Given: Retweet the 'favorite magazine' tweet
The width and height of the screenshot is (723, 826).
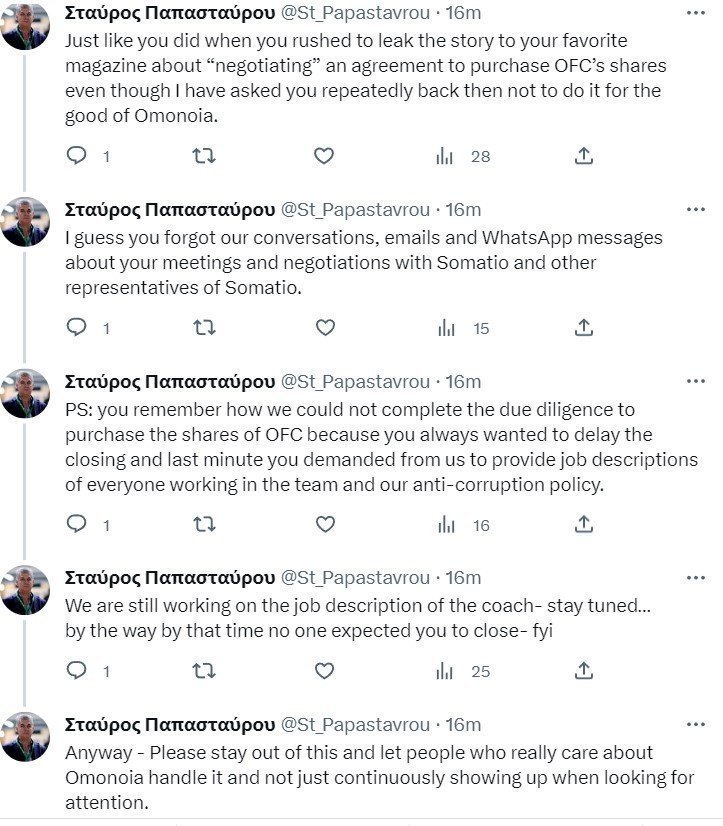Looking at the screenshot, I should coord(203,155).
